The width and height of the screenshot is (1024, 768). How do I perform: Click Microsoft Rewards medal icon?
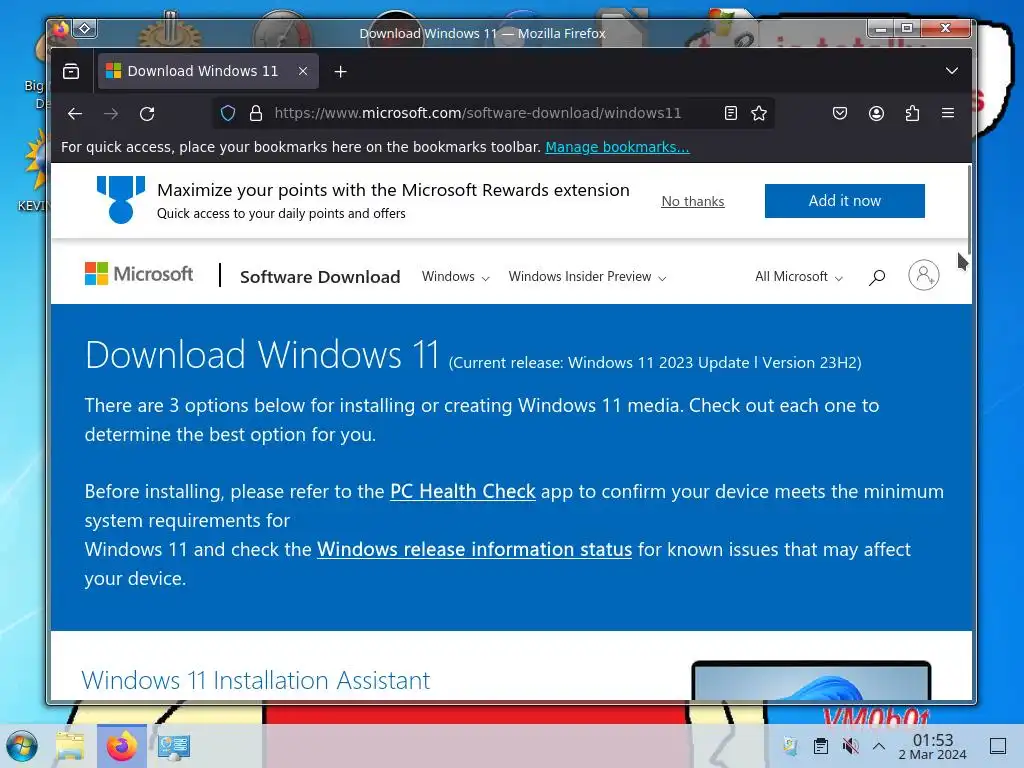click(121, 199)
